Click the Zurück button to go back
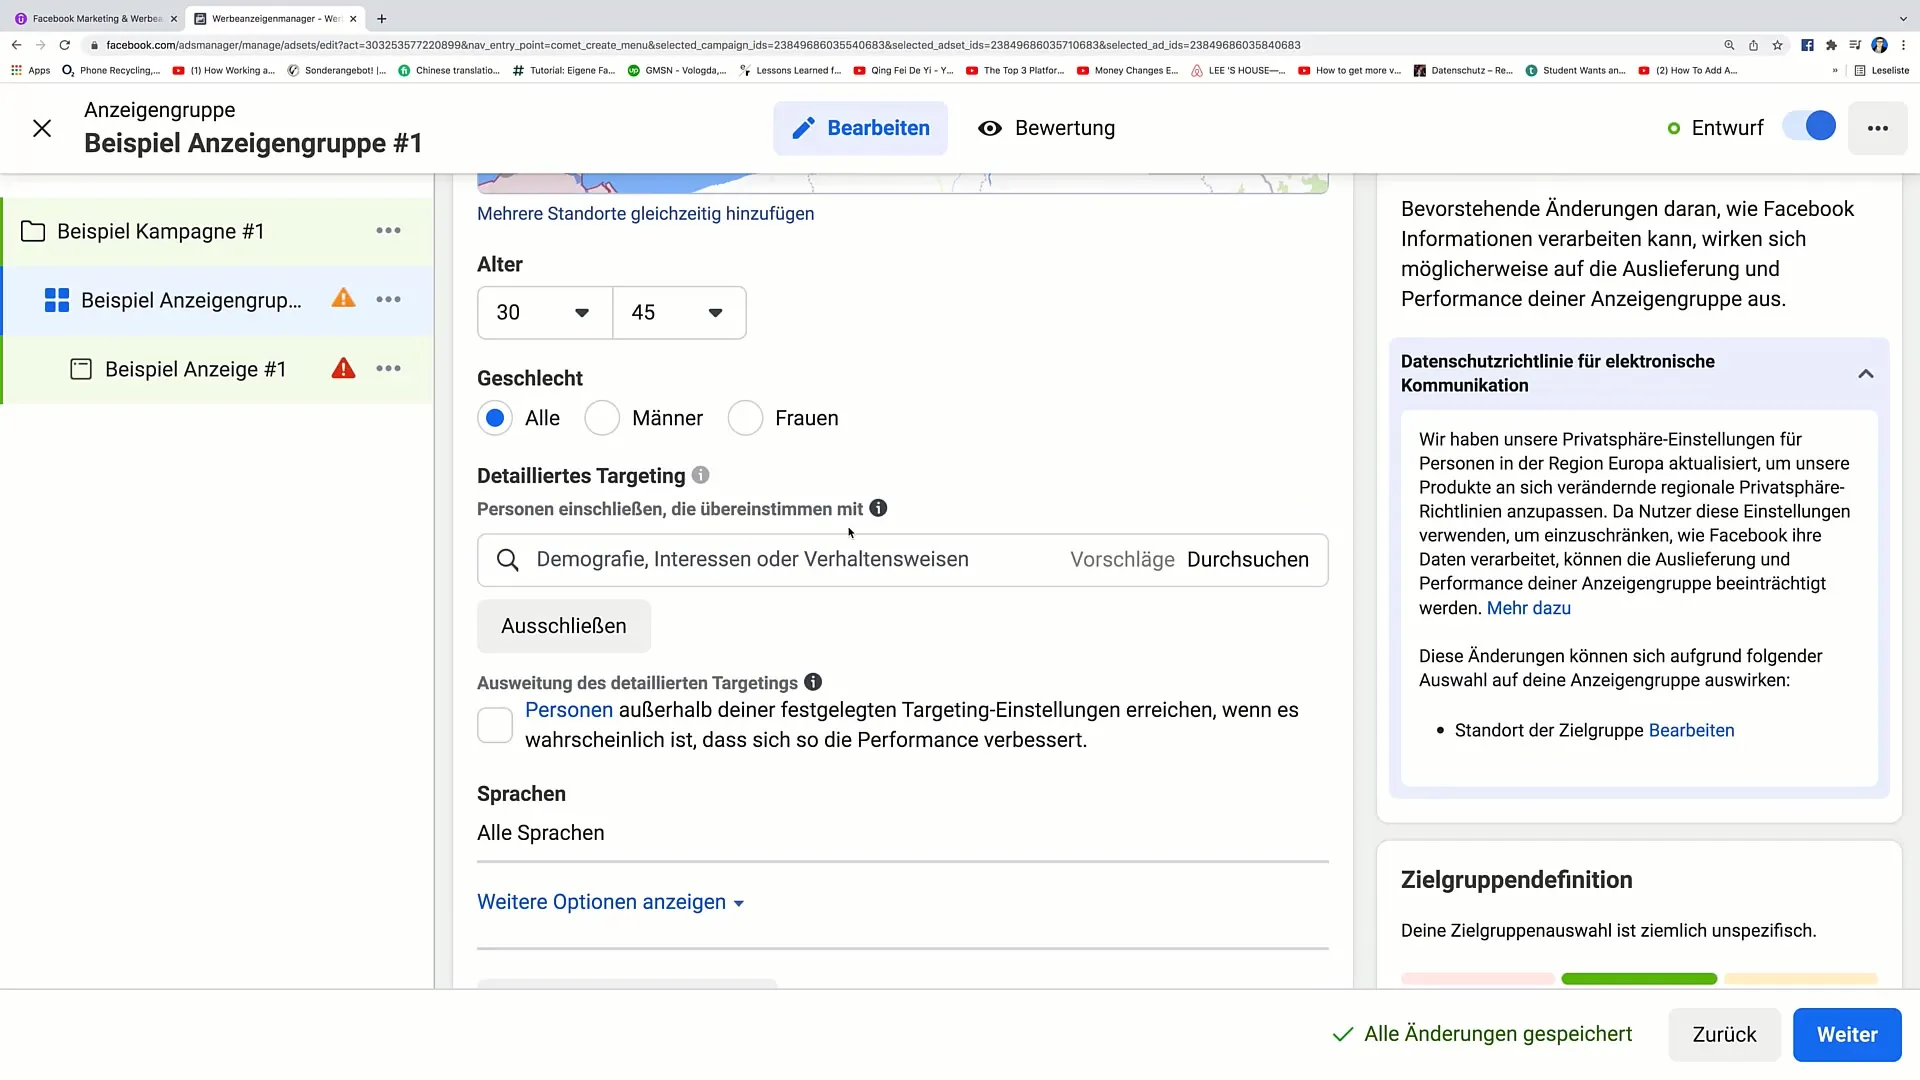 pos(1724,1034)
